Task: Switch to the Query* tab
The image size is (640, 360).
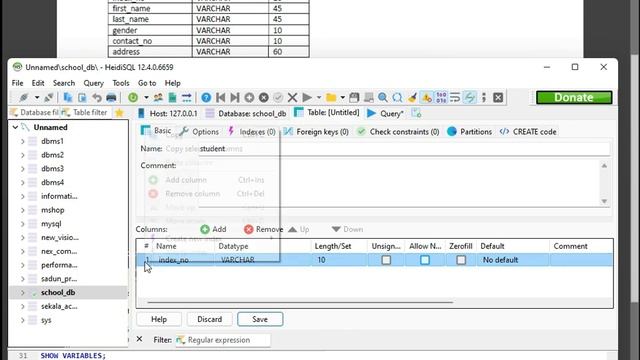Action: pyautogui.click(x=385, y=113)
